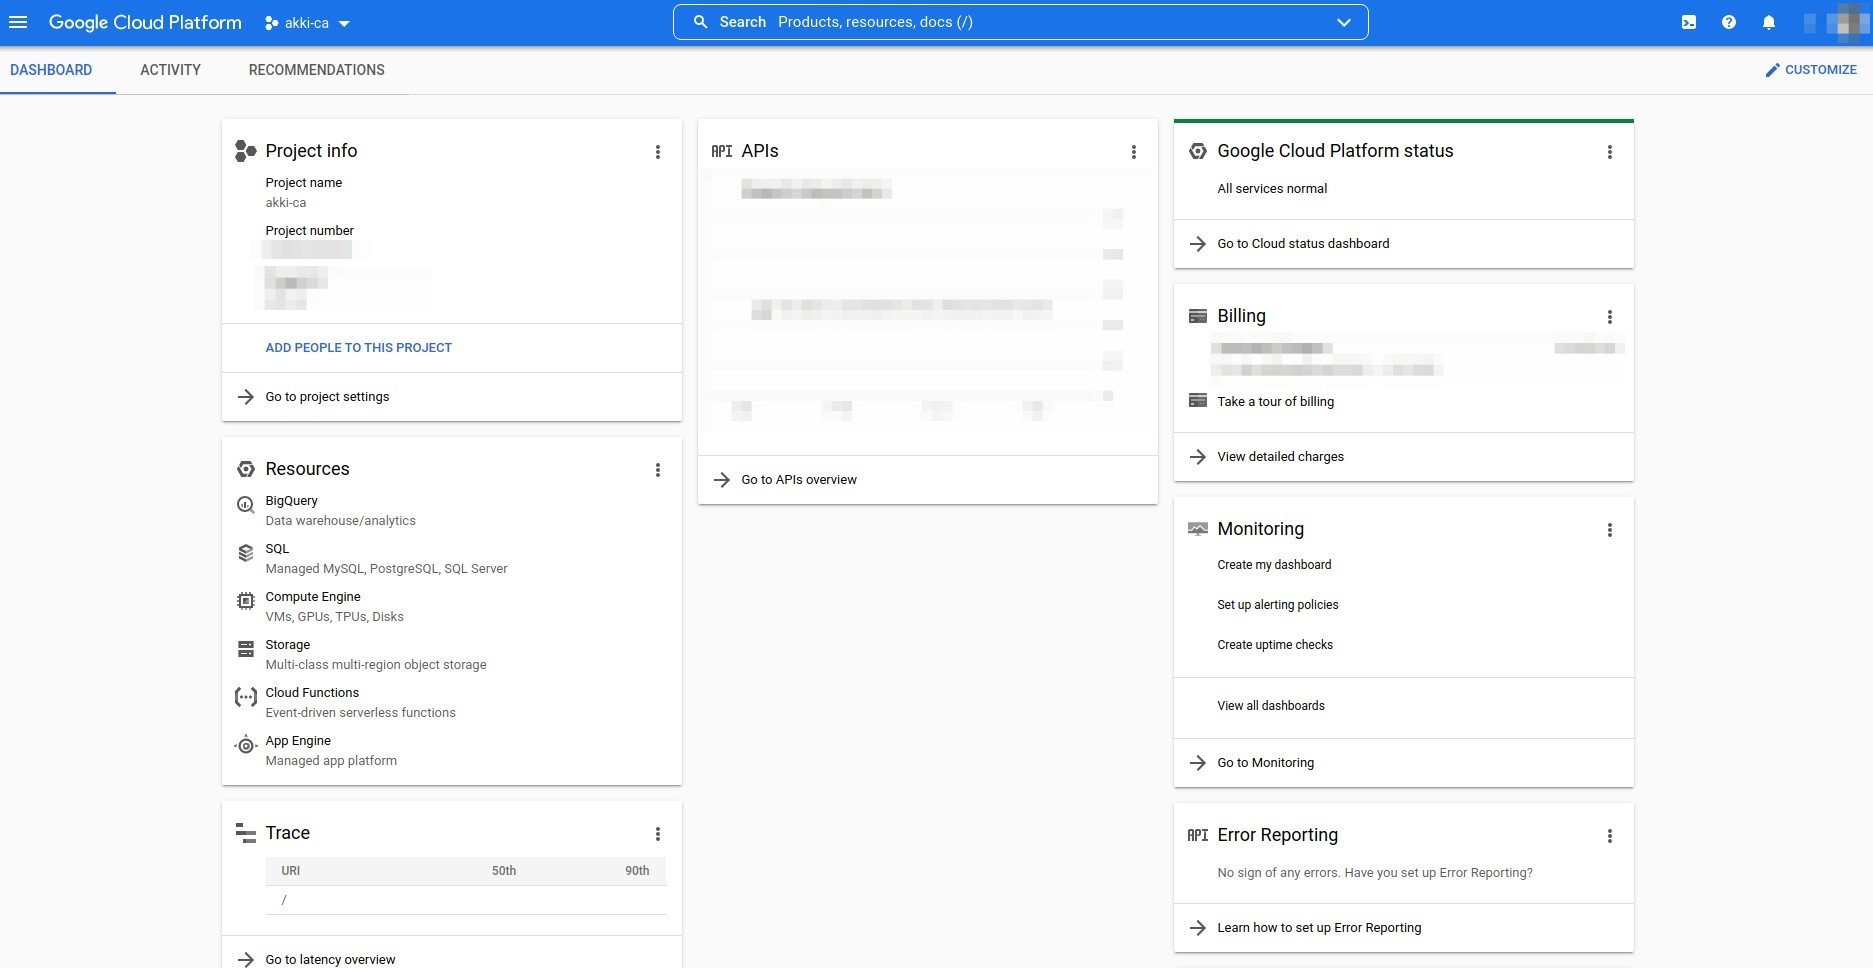Switch to the Recommendations tab

click(316, 70)
